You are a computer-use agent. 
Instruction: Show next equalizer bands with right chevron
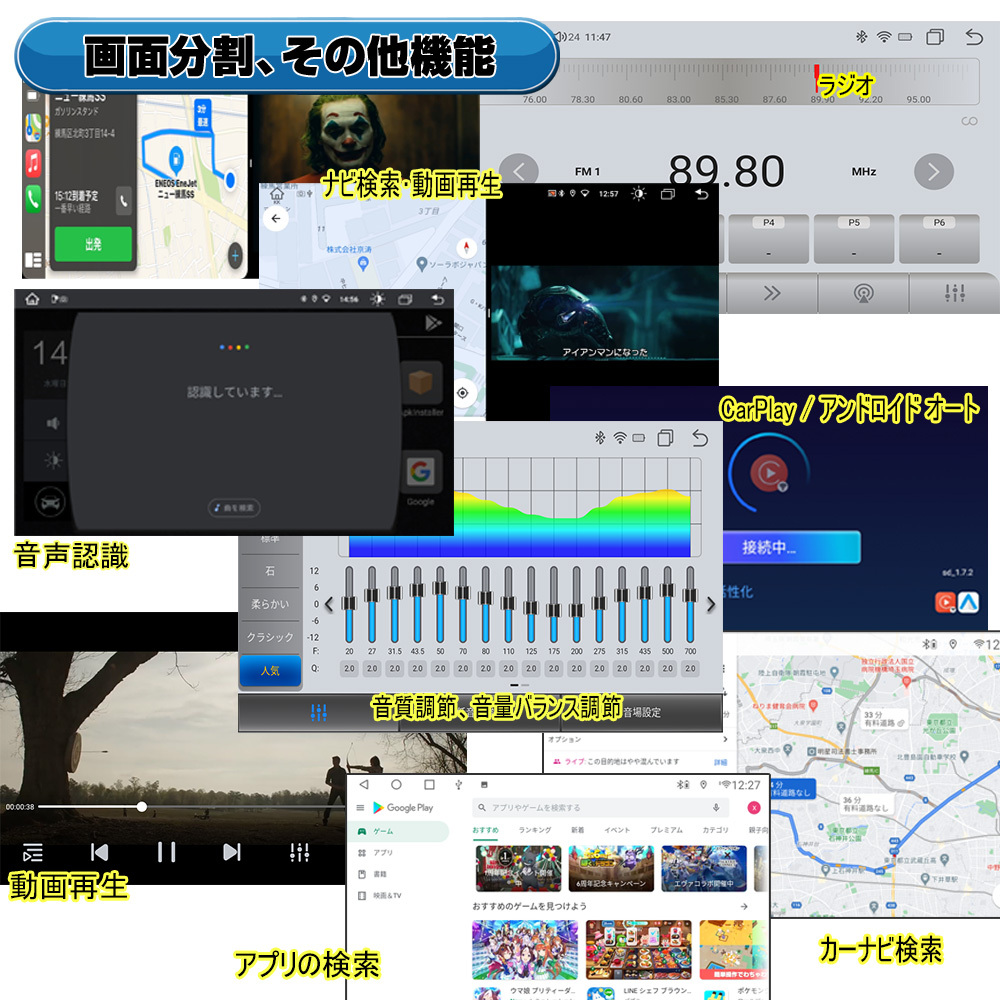pyautogui.click(x=711, y=604)
